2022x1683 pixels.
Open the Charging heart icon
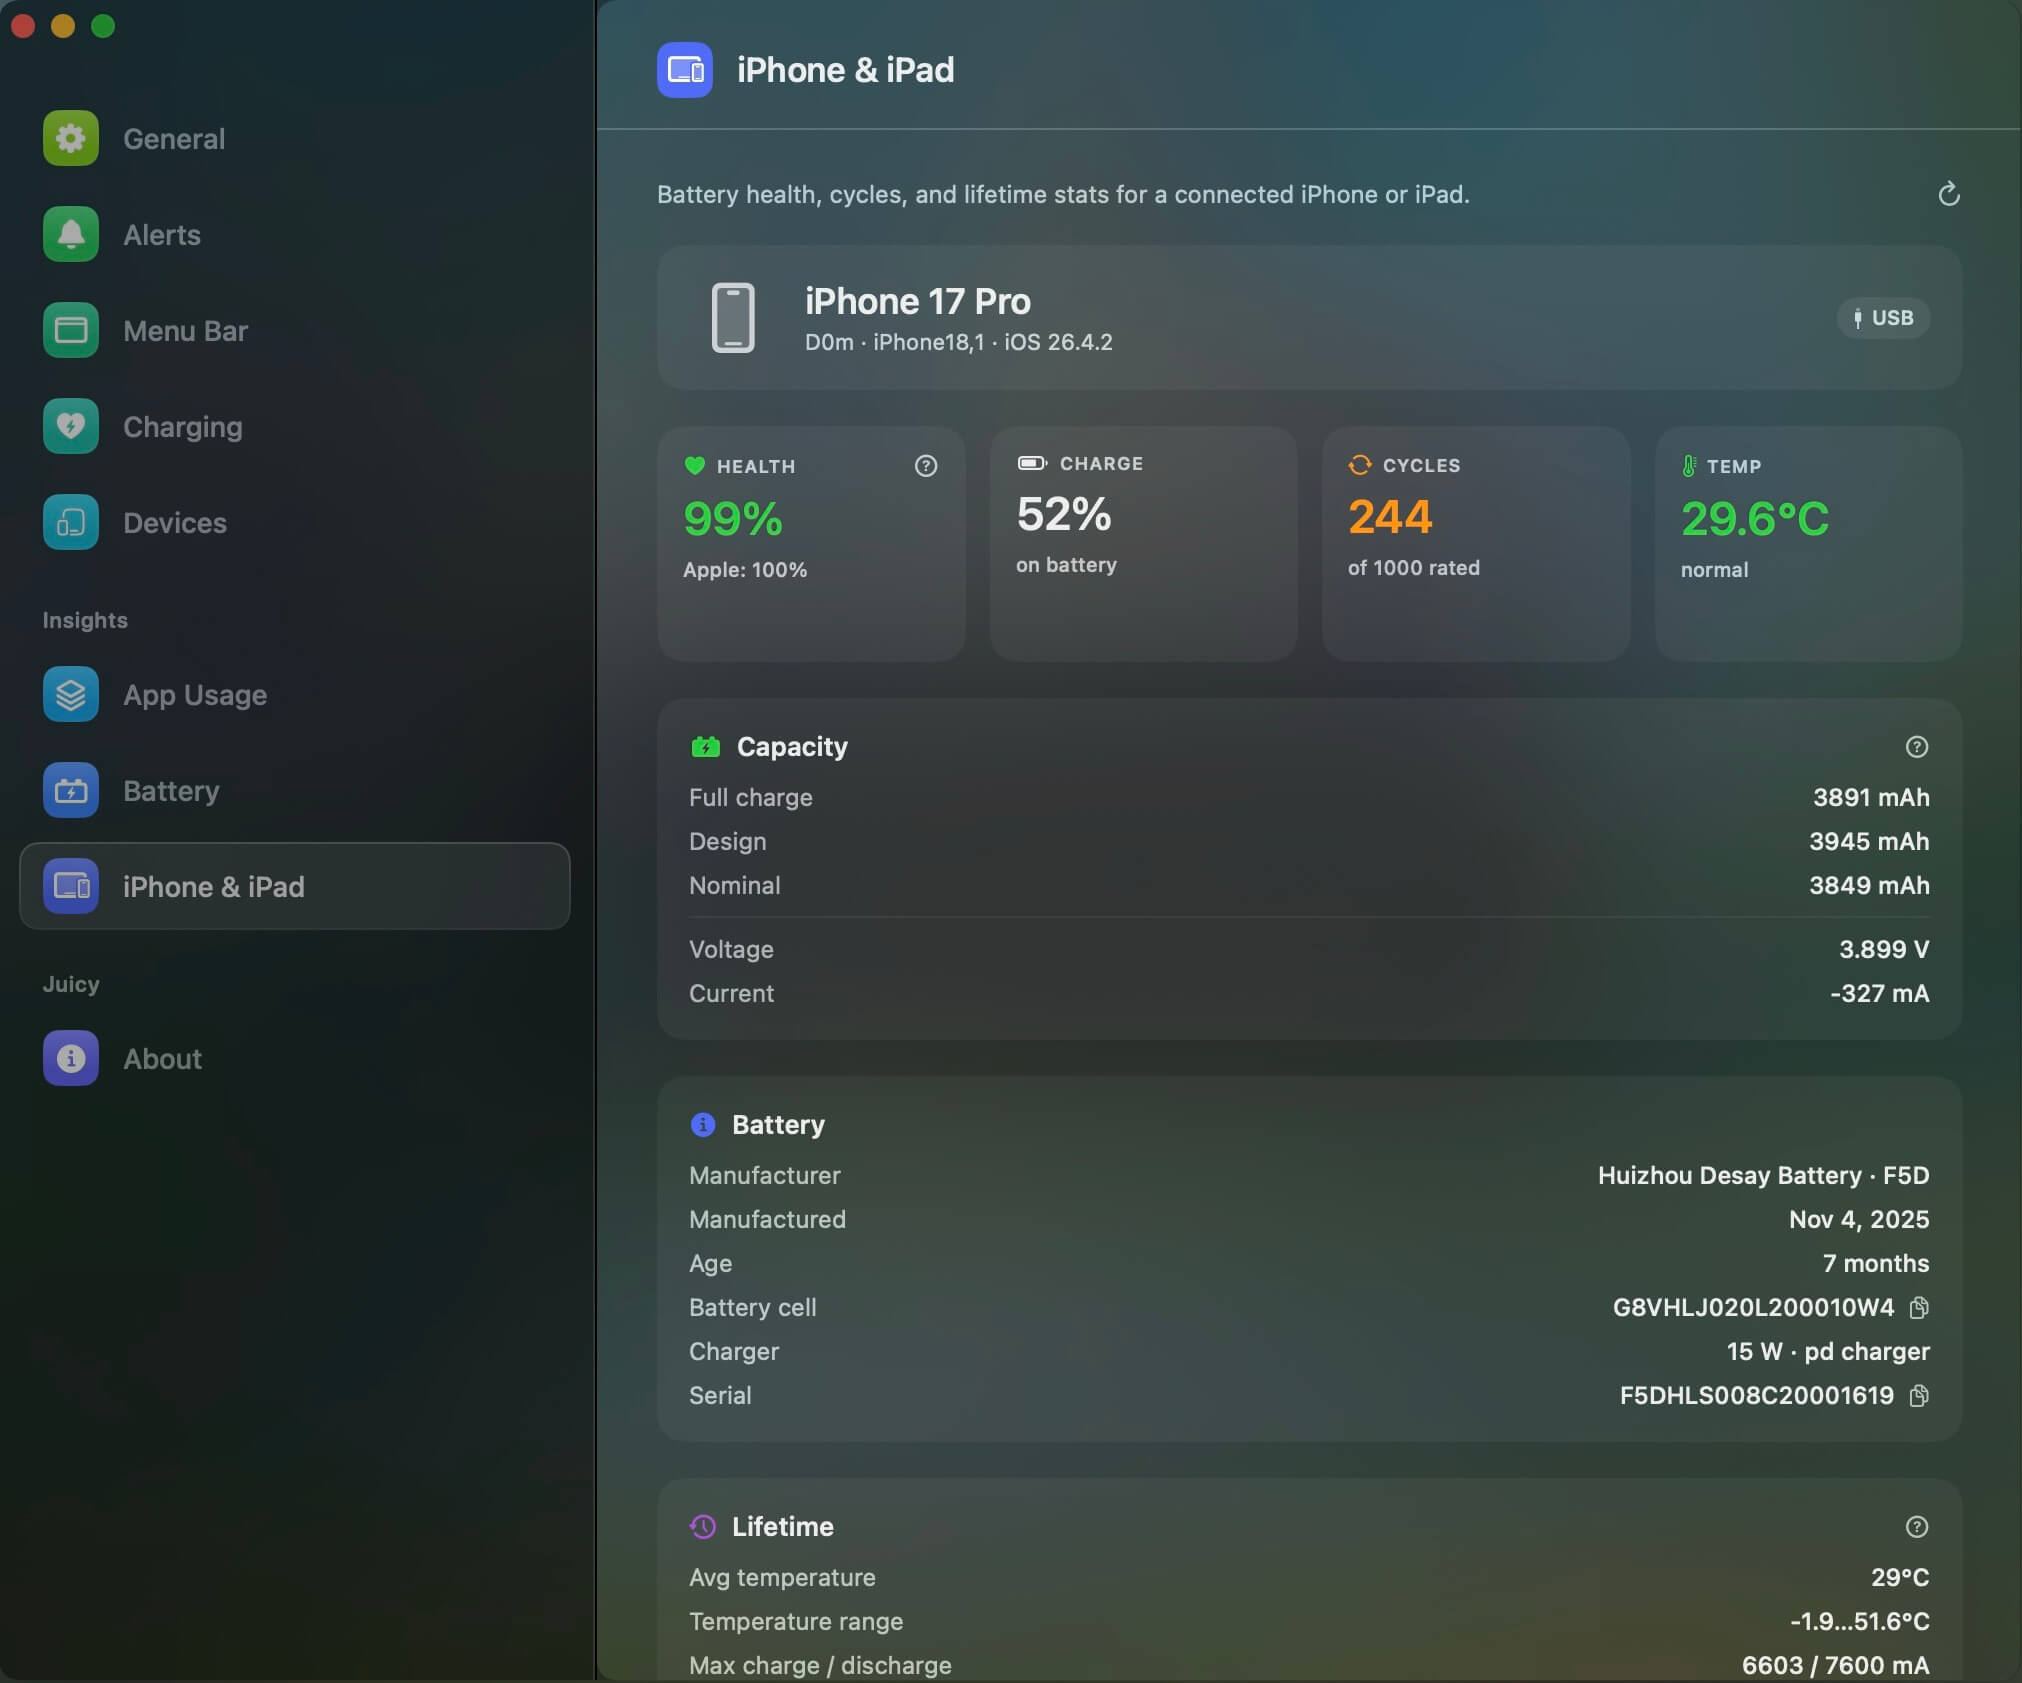pos(70,426)
